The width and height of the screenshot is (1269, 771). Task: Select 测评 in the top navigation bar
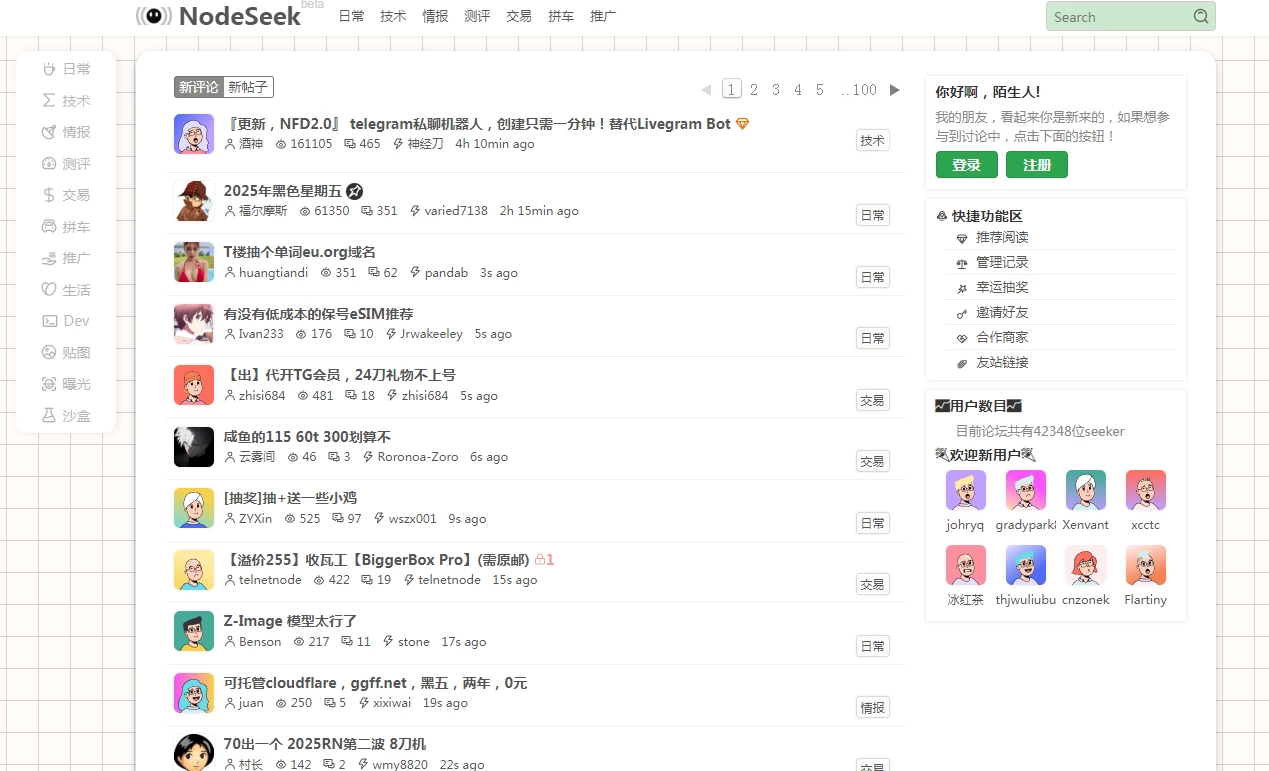coord(477,16)
